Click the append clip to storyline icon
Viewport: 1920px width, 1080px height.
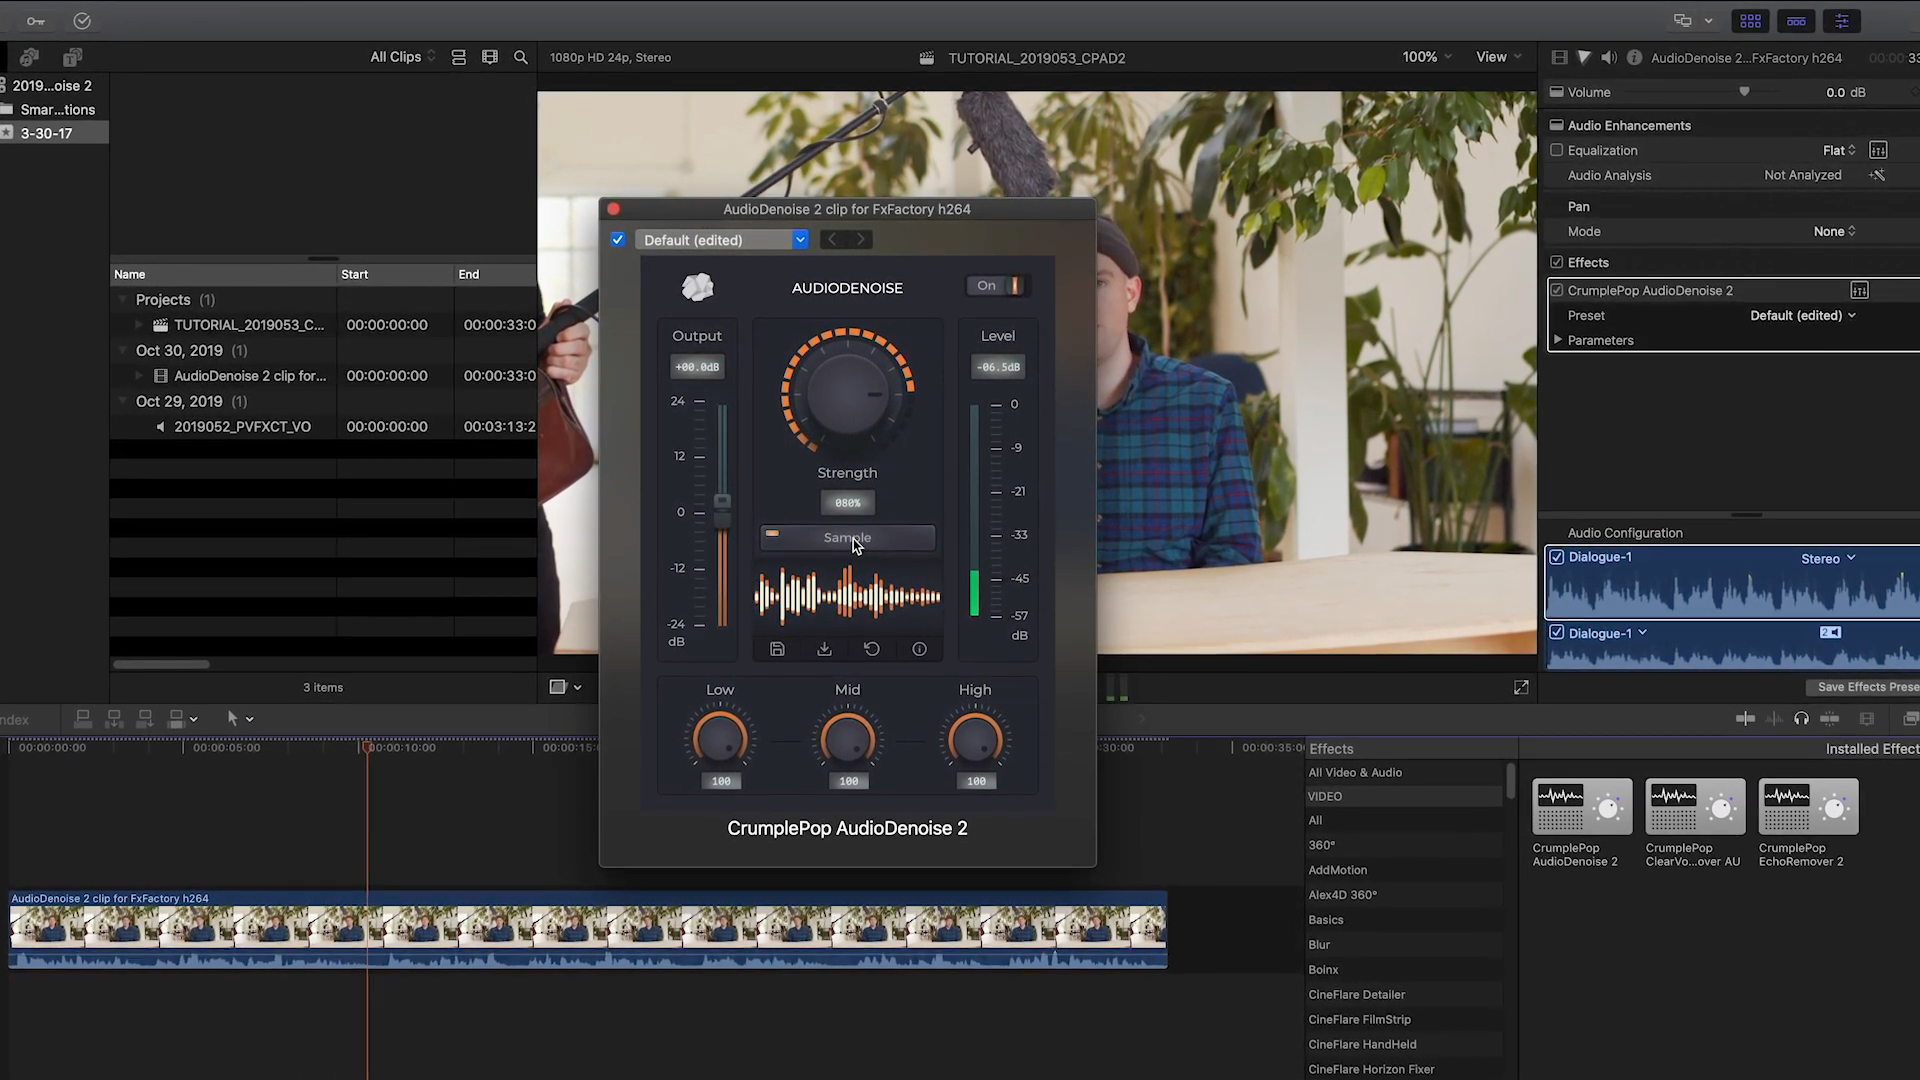tap(145, 718)
